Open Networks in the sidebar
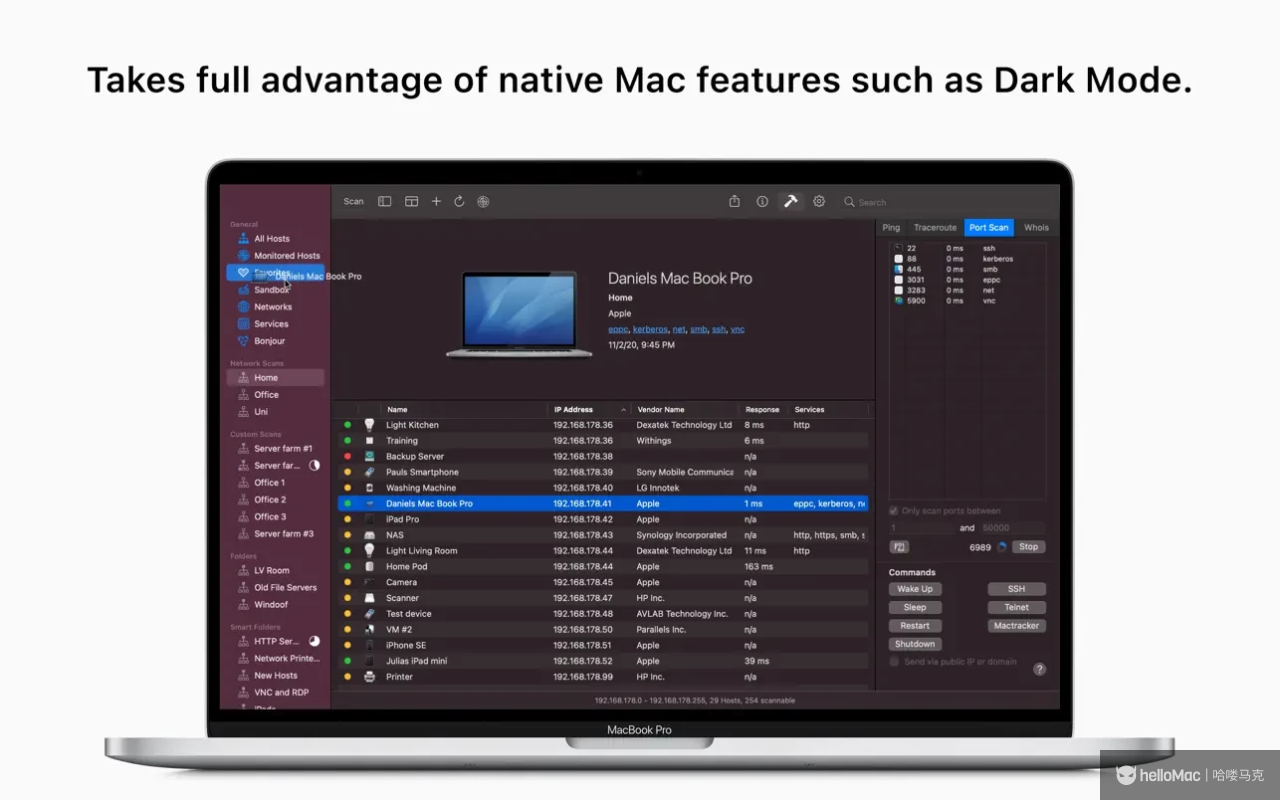Viewport: 1280px width, 800px height. [x=275, y=307]
